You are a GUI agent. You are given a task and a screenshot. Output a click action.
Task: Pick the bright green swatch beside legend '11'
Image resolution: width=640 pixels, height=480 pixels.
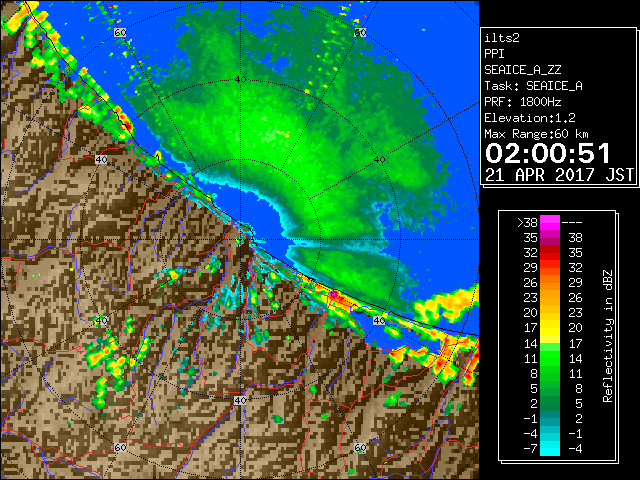550,358
